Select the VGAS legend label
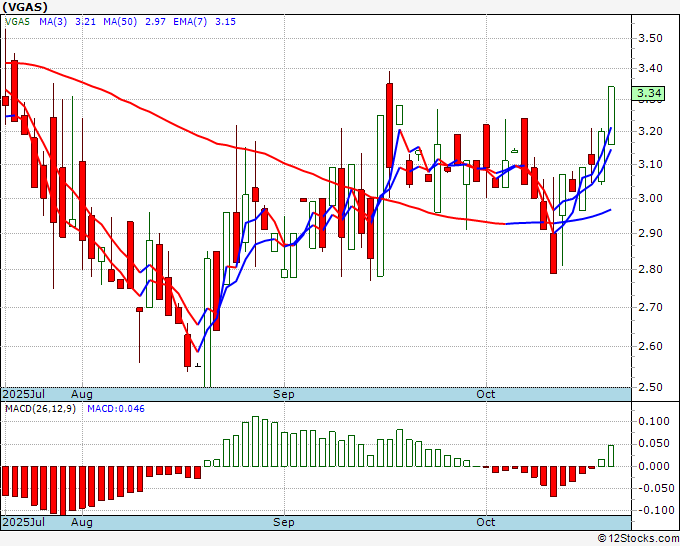 pyautogui.click(x=17, y=22)
